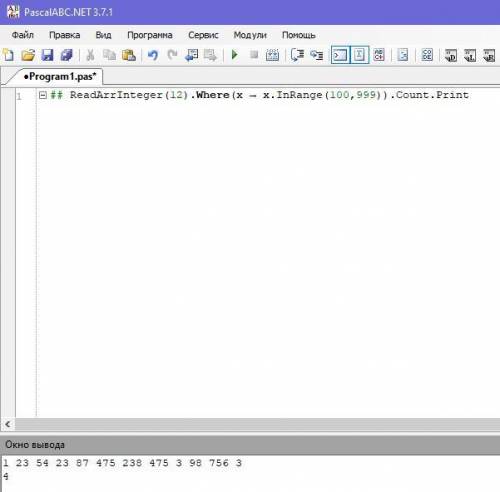Run the program with the green play button
This screenshot has width=500, height=492.
coord(235,54)
